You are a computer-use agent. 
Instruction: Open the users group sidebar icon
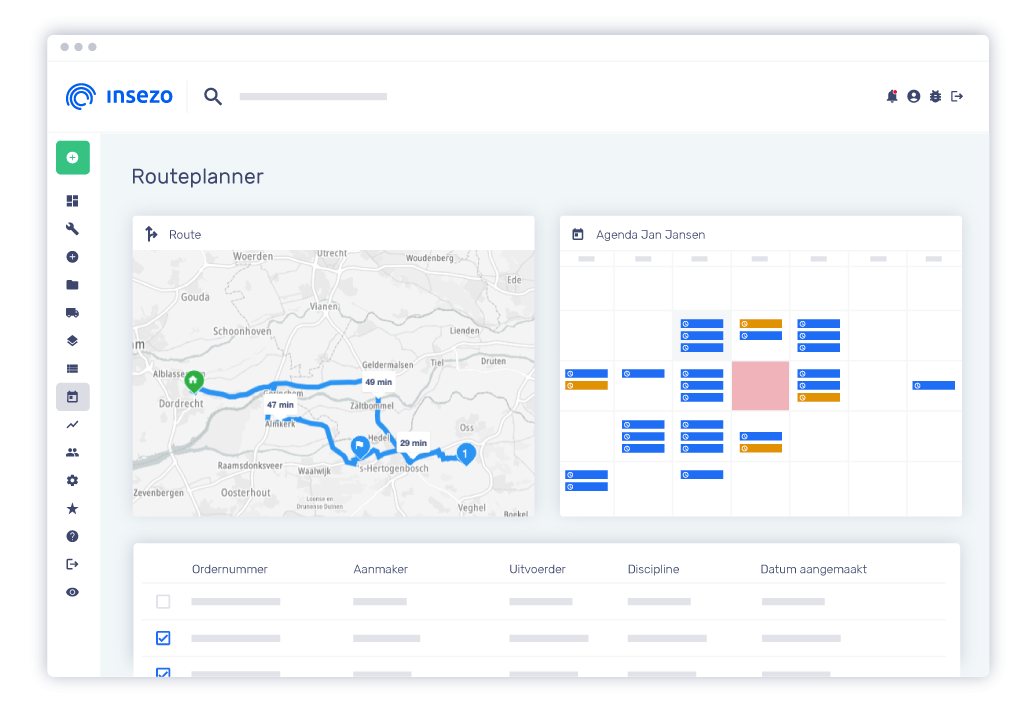72,453
